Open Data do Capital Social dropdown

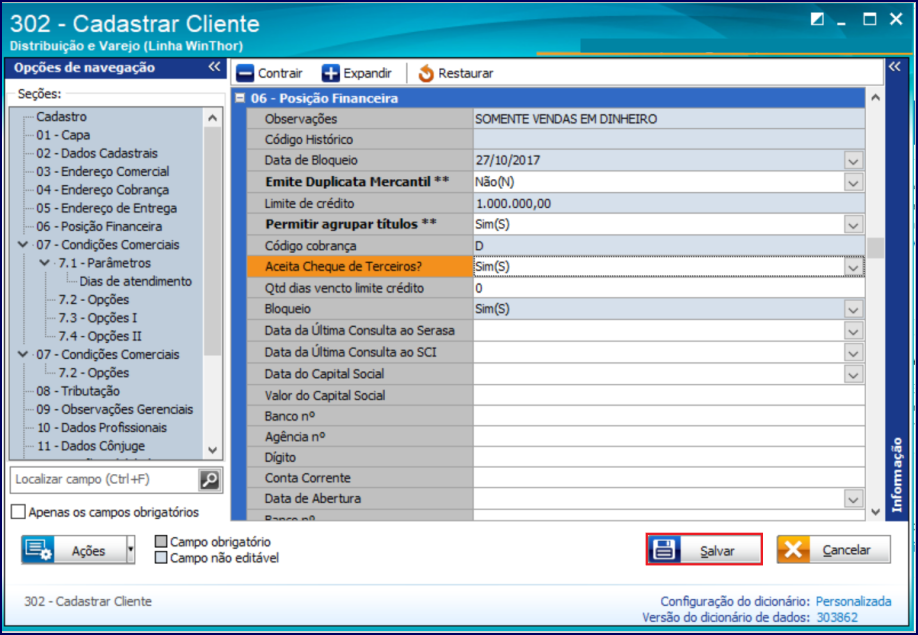(x=853, y=375)
